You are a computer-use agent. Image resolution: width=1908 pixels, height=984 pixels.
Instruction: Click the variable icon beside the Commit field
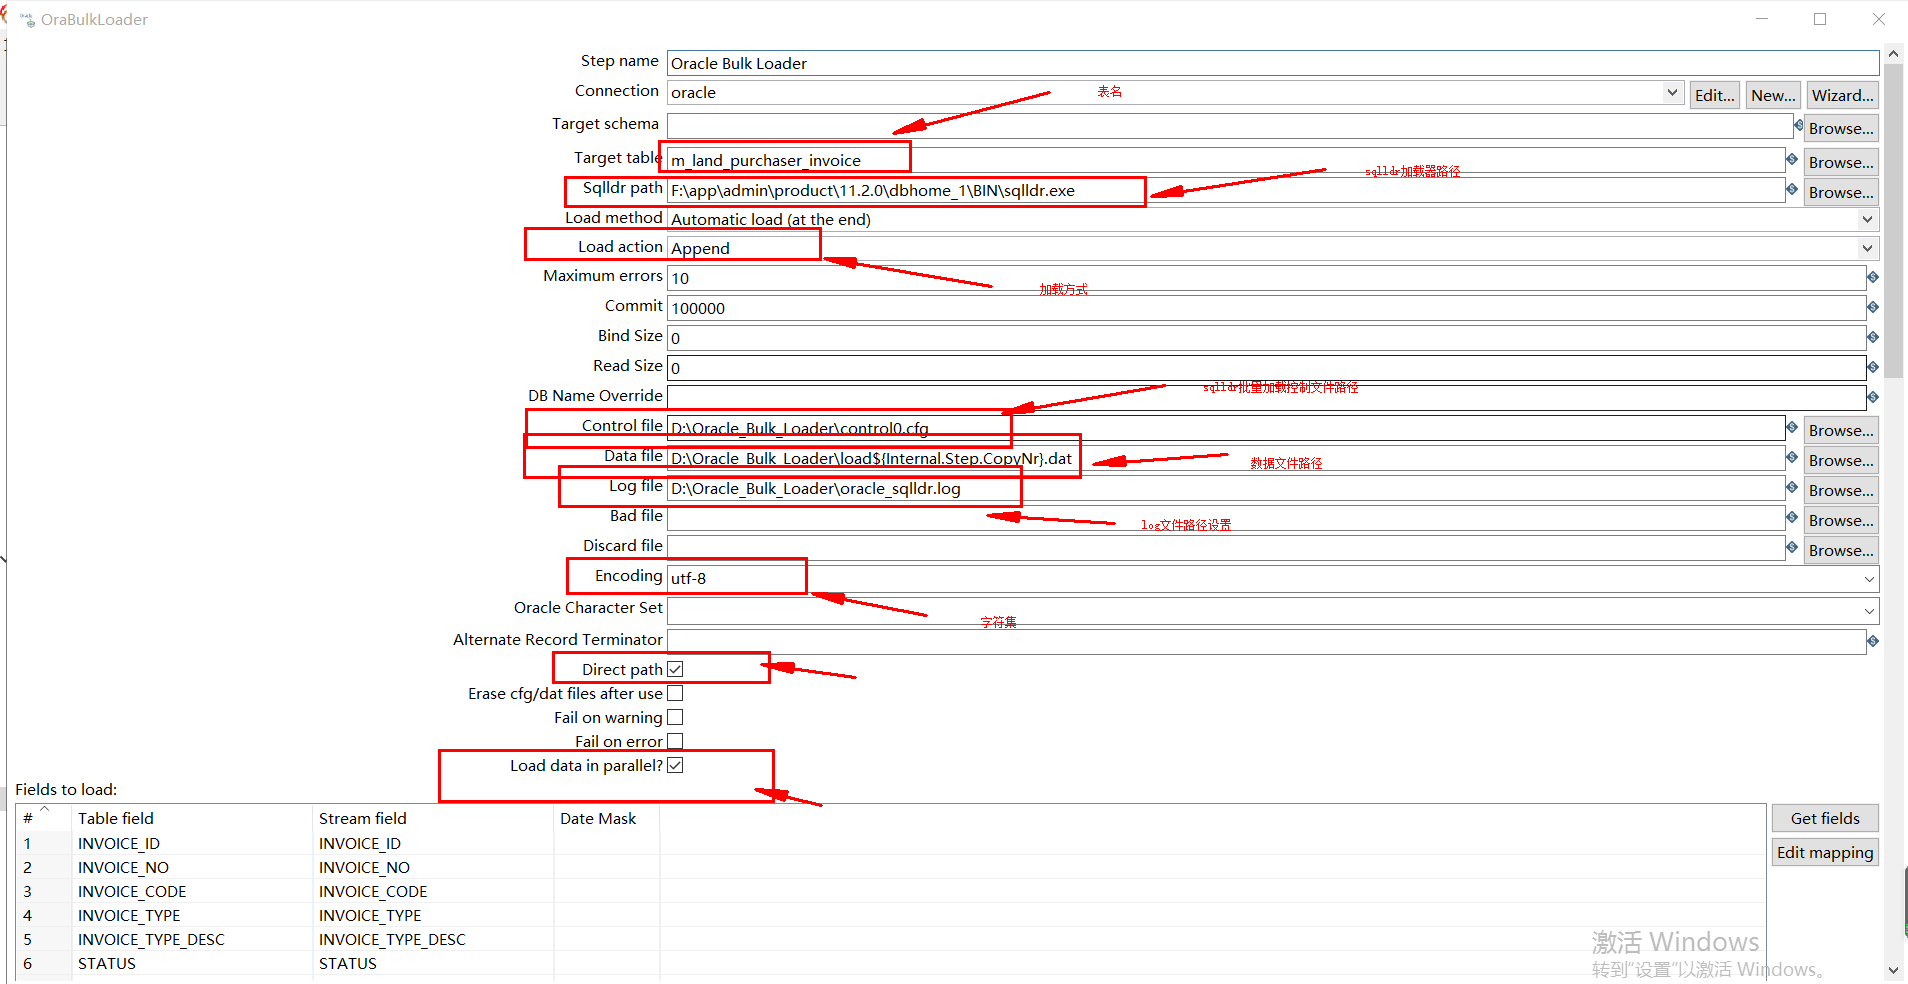click(x=1874, y=307)
